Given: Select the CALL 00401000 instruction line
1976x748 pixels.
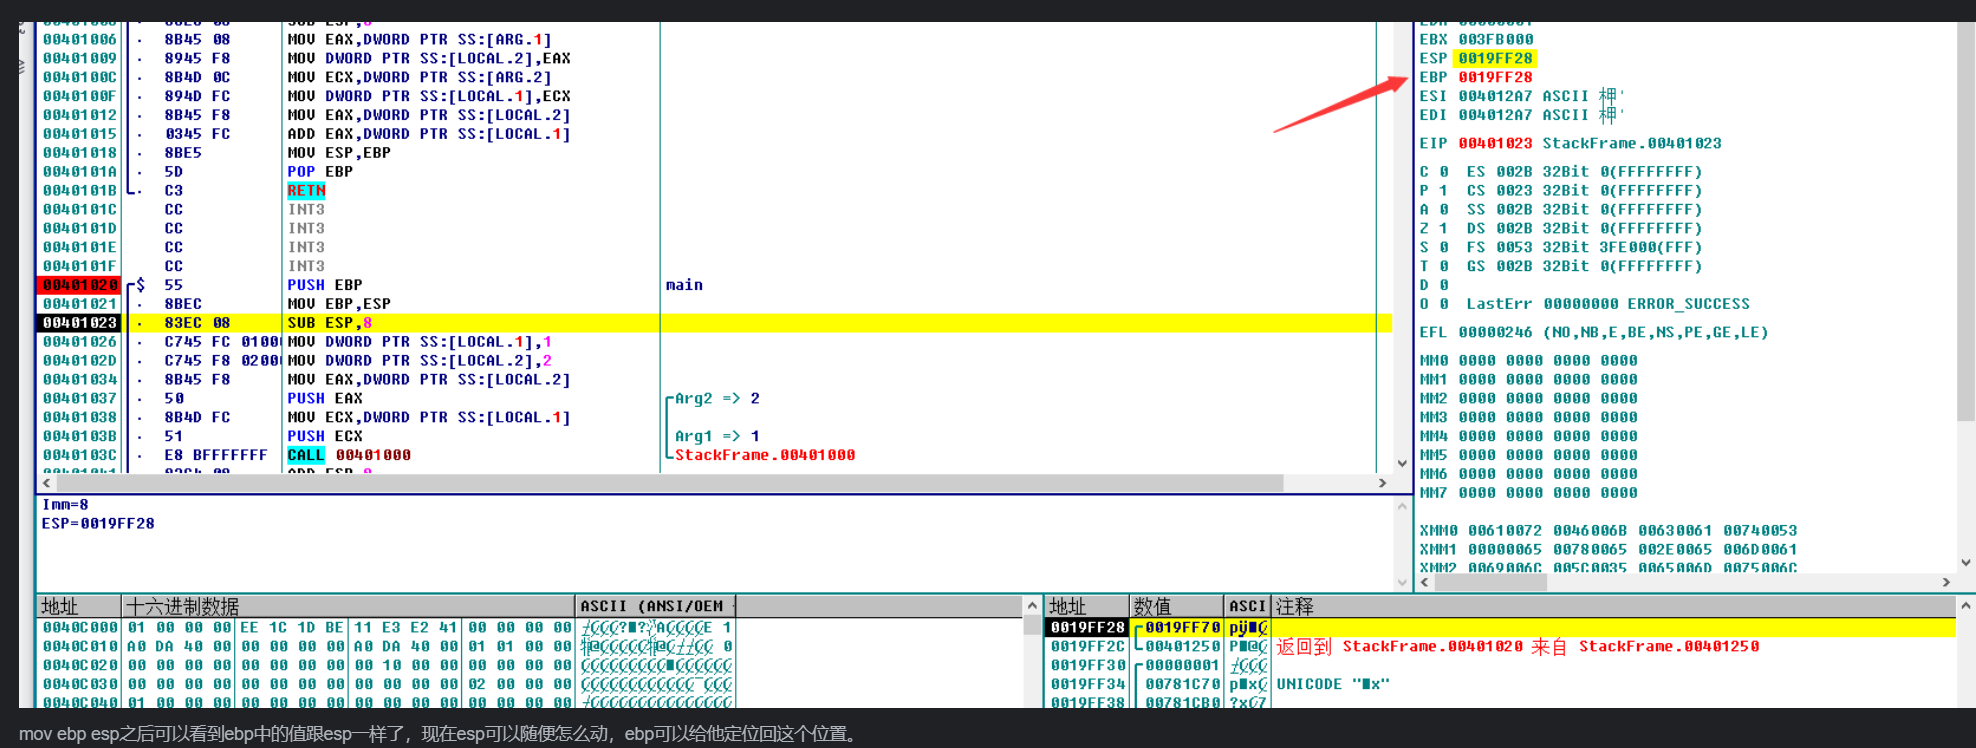Looking at the screenshot, I should [x=348, y=455].
